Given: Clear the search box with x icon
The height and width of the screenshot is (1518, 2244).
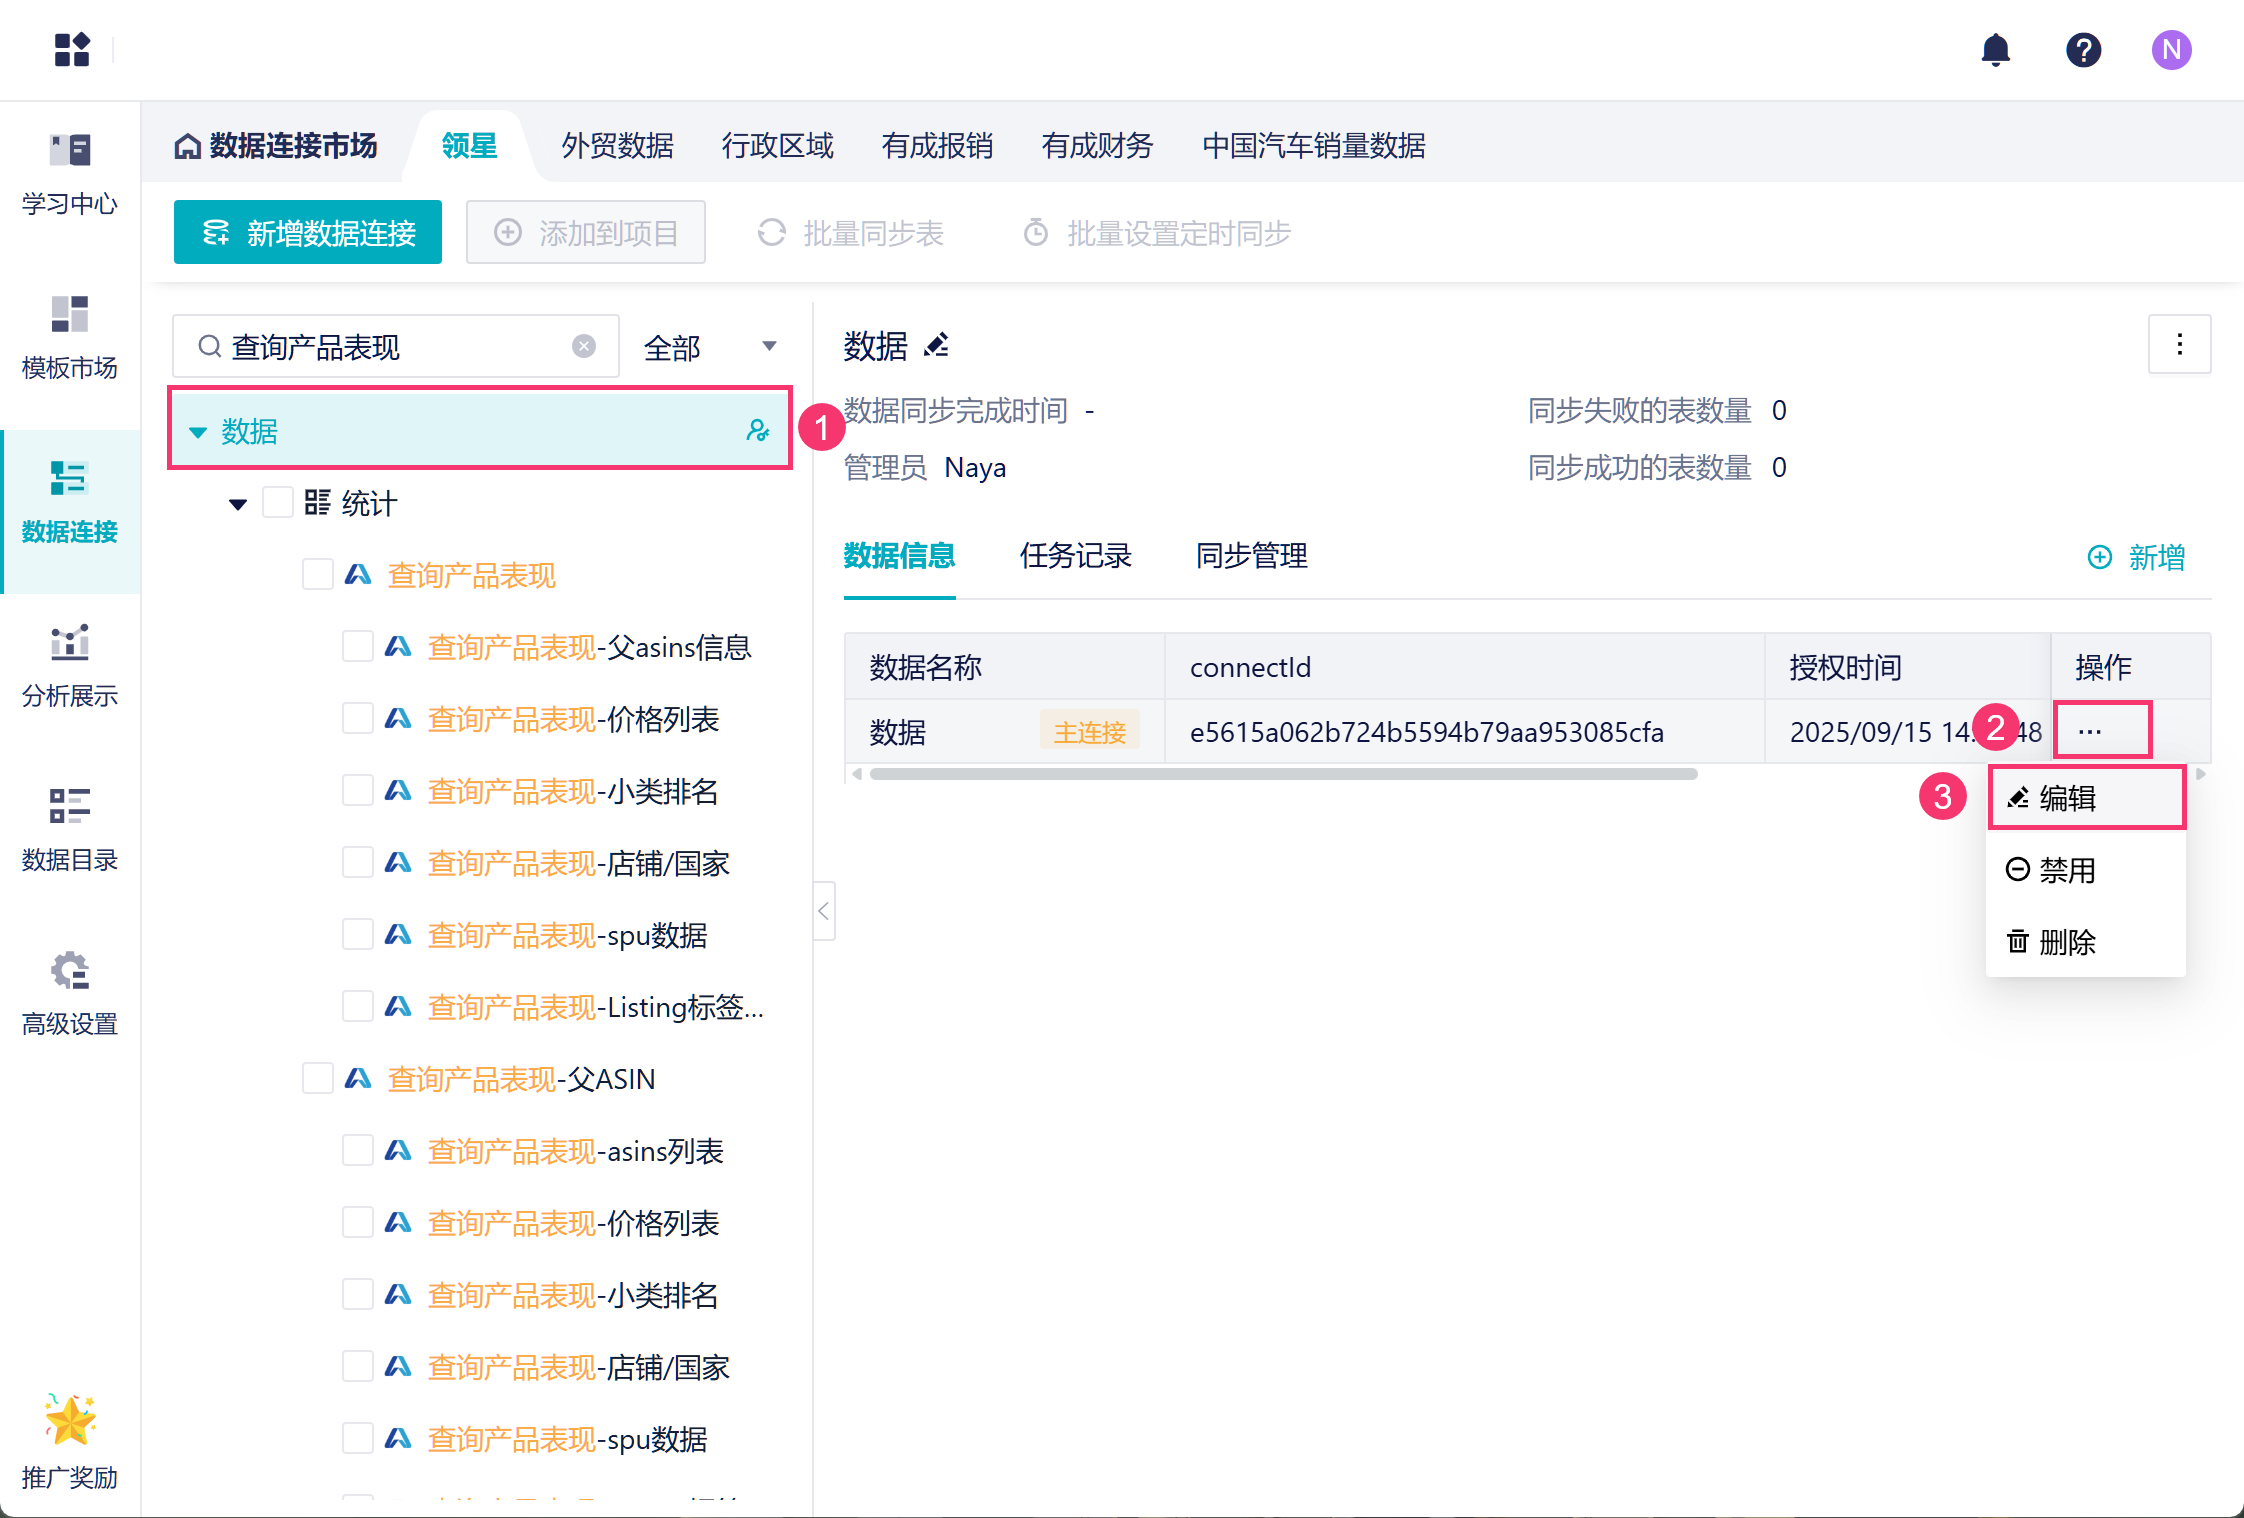Looking at the screenshot, I should click(x=584, y=346).
